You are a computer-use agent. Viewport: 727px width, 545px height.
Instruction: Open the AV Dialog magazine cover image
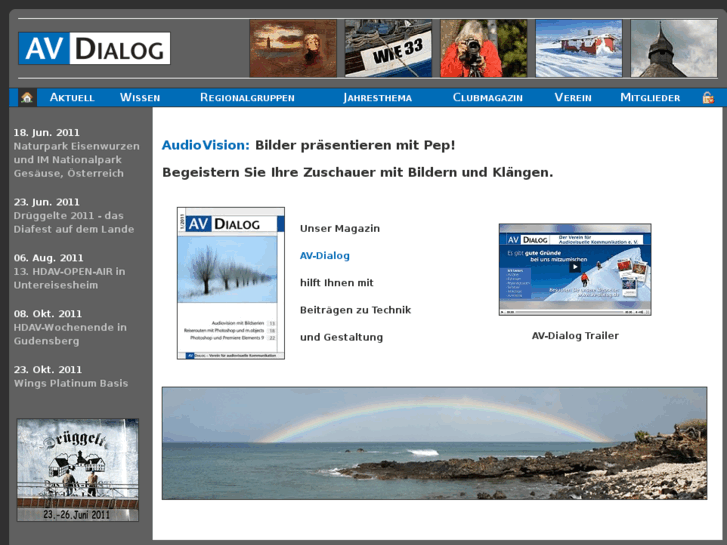click(x=231, y=283)
